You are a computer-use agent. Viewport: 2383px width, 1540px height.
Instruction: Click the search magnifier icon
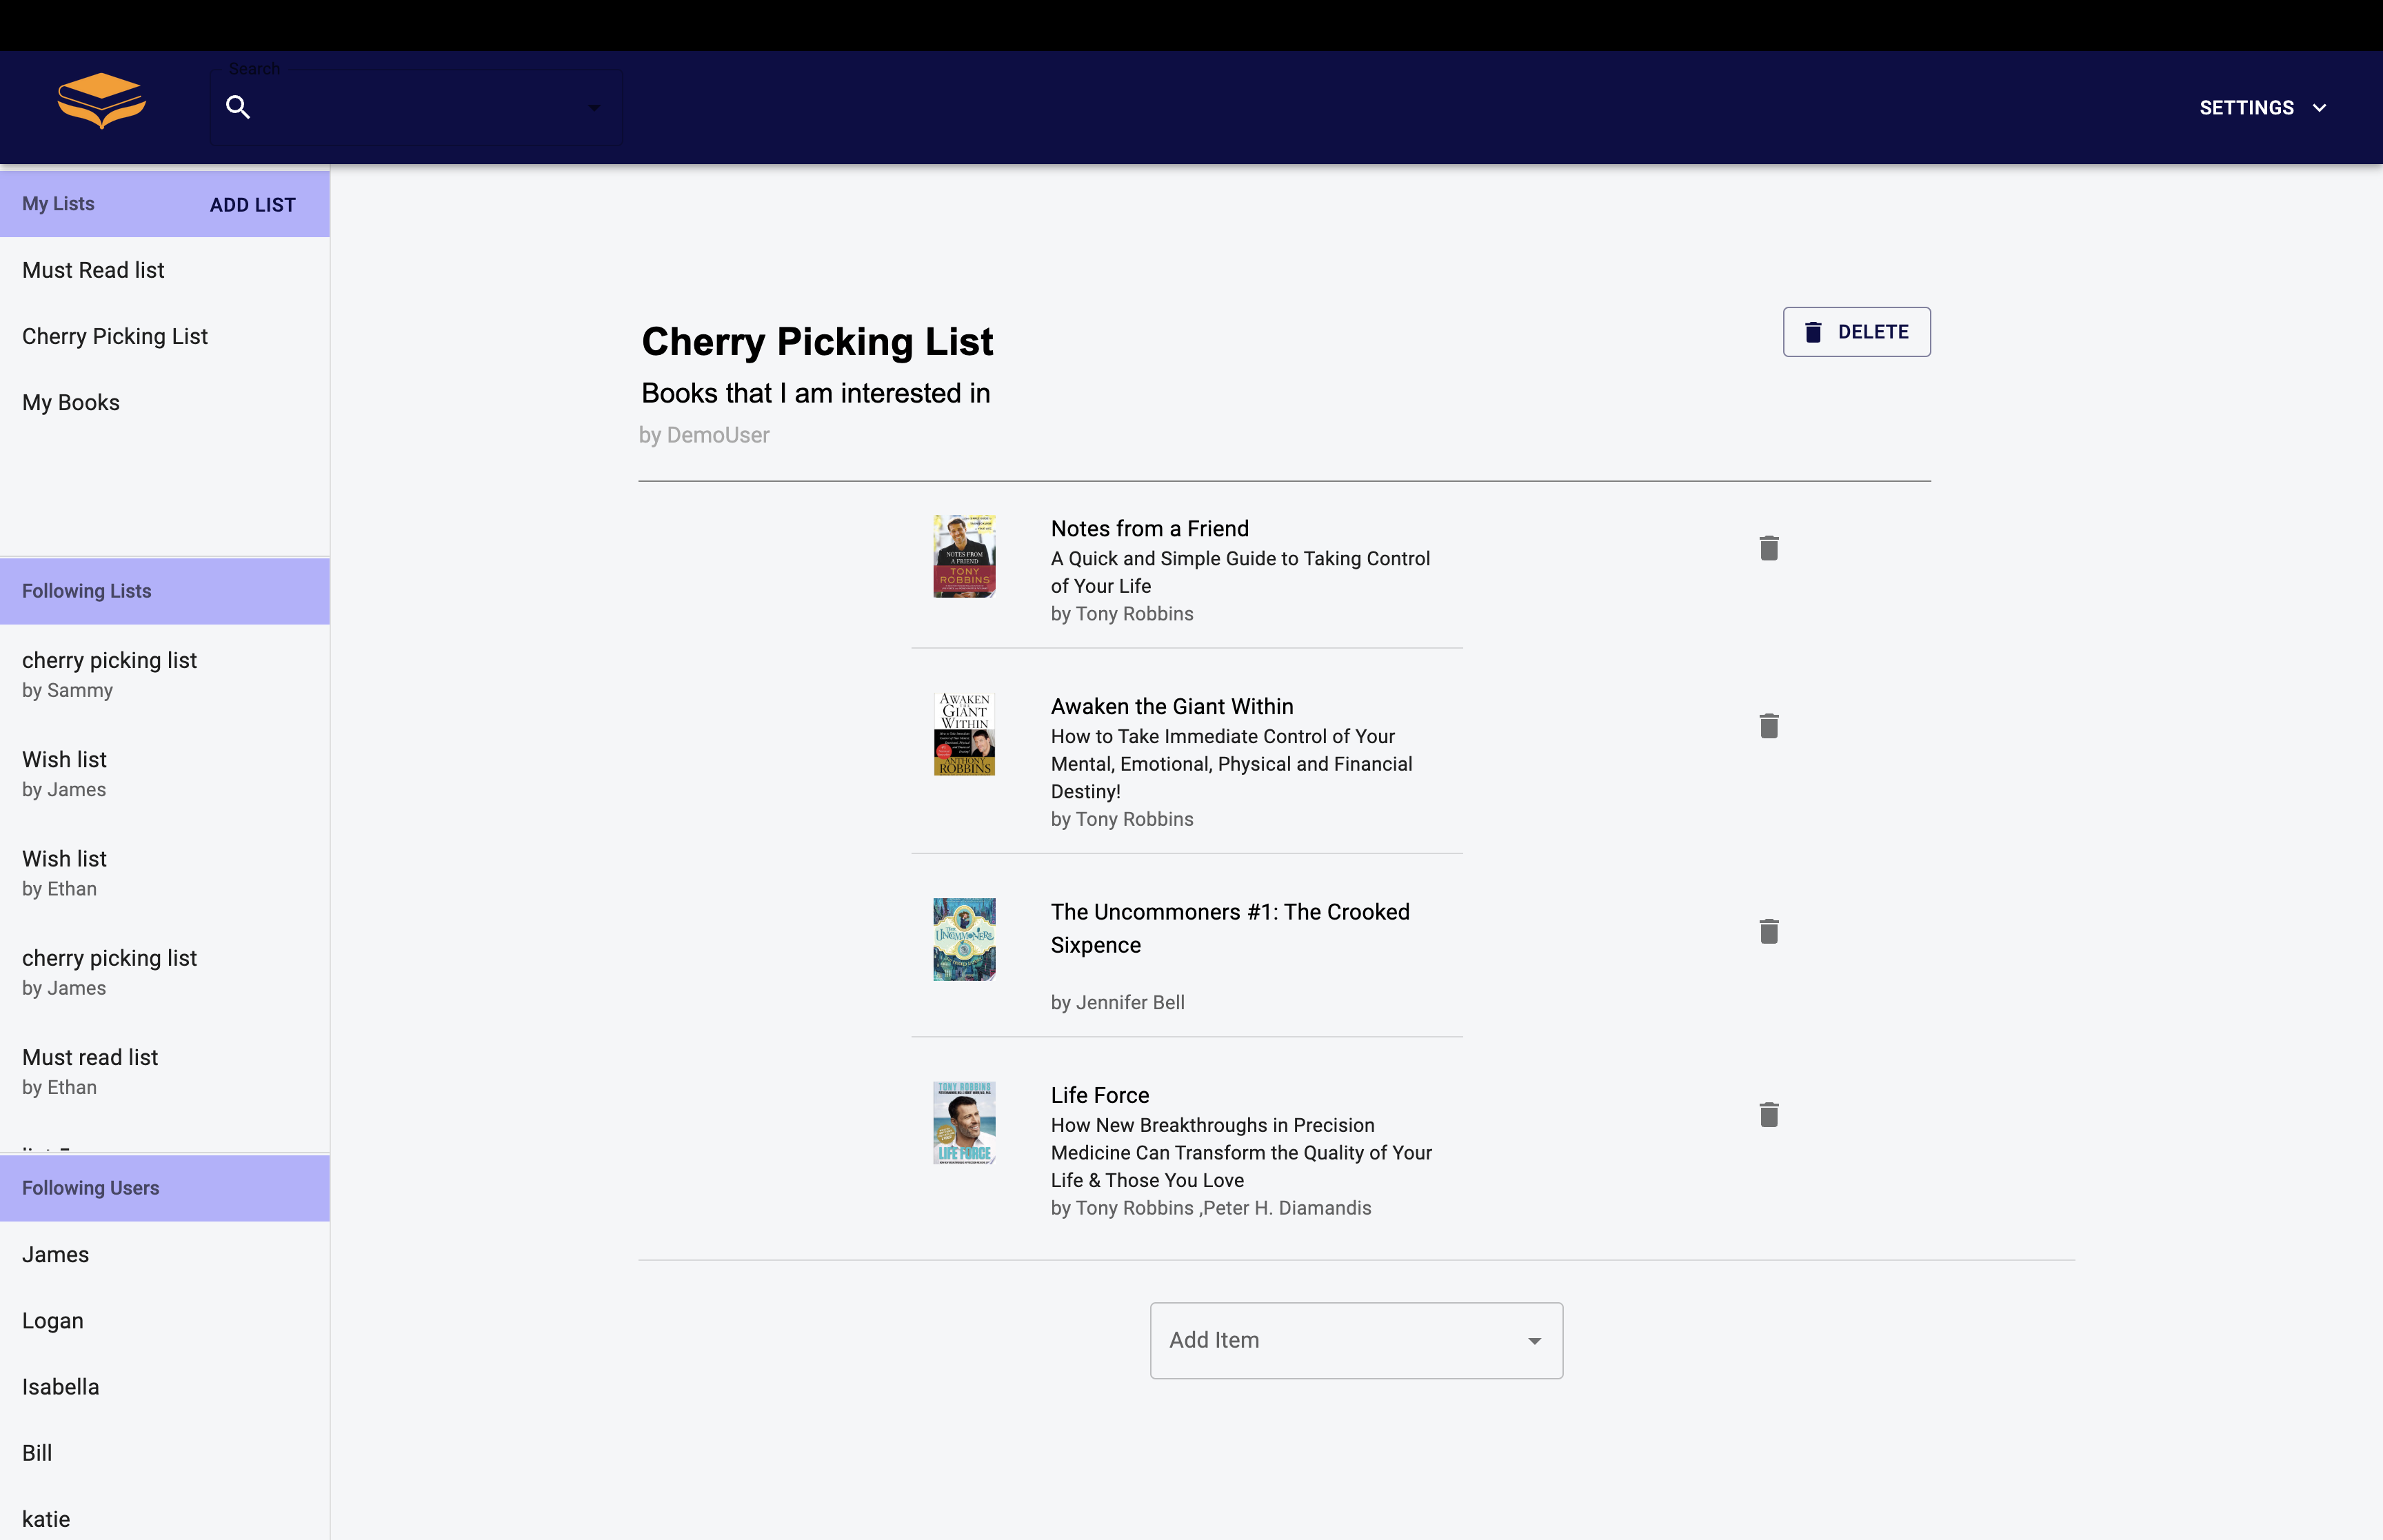coord(237,107)
